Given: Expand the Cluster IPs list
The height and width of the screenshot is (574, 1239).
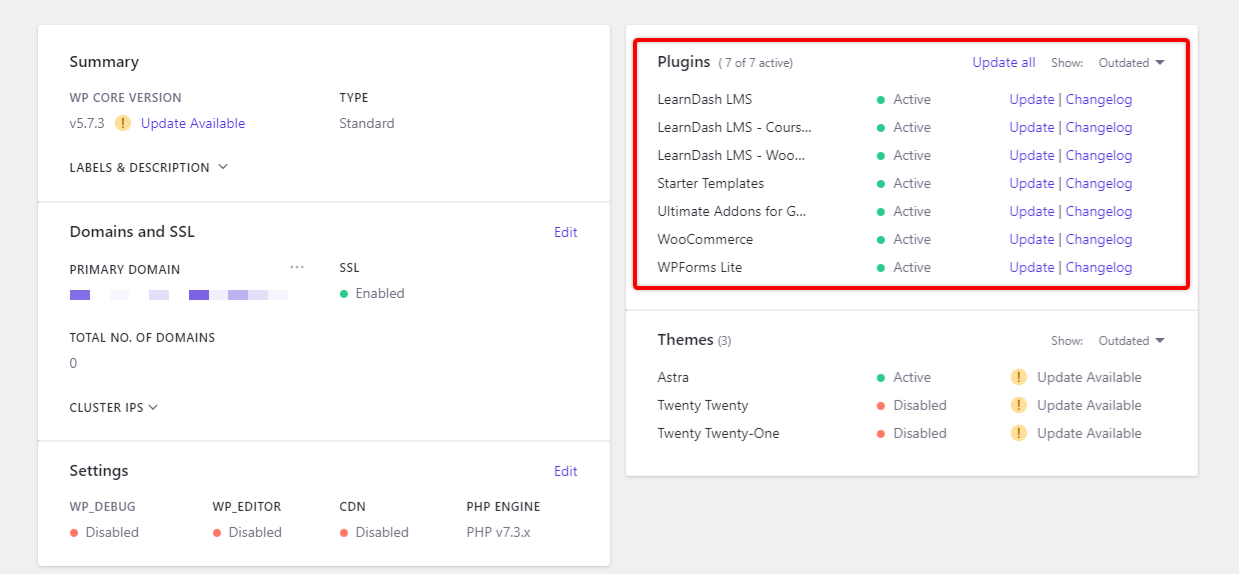Looking at the screenshot, I should pyautogui.click(x=114, y=407).
